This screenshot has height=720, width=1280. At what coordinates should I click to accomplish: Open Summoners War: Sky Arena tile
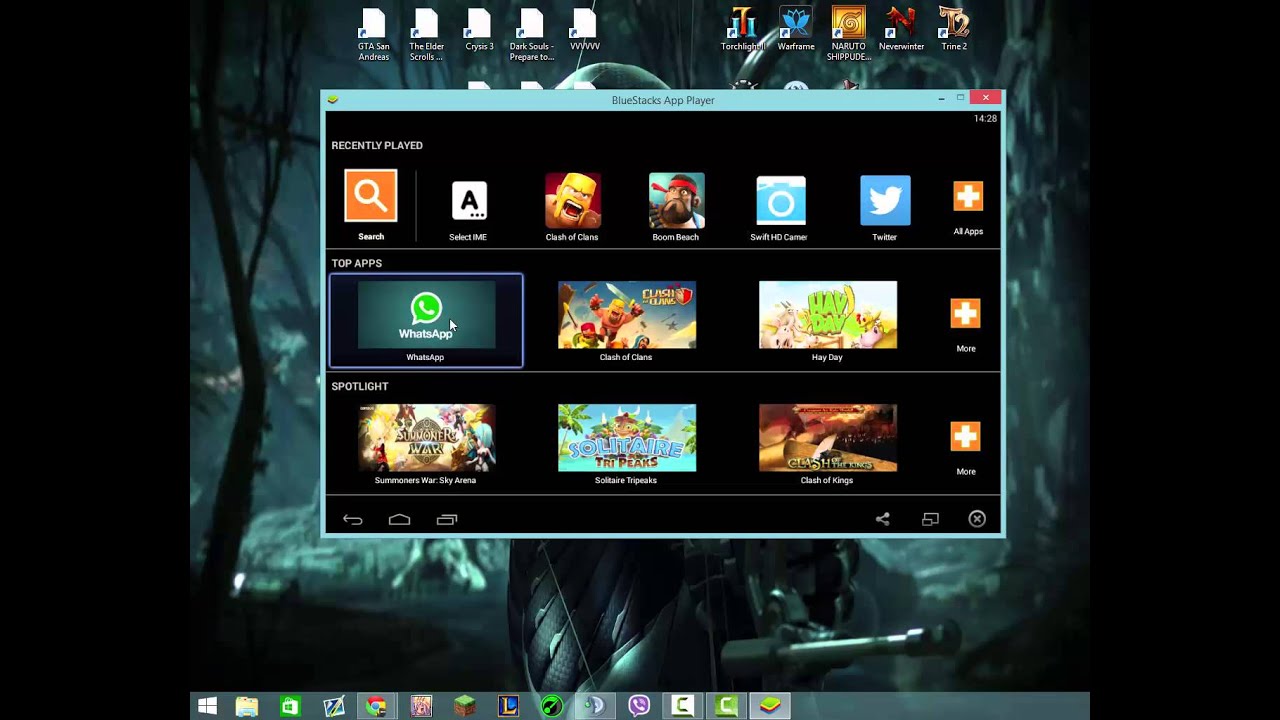[427, 438]
